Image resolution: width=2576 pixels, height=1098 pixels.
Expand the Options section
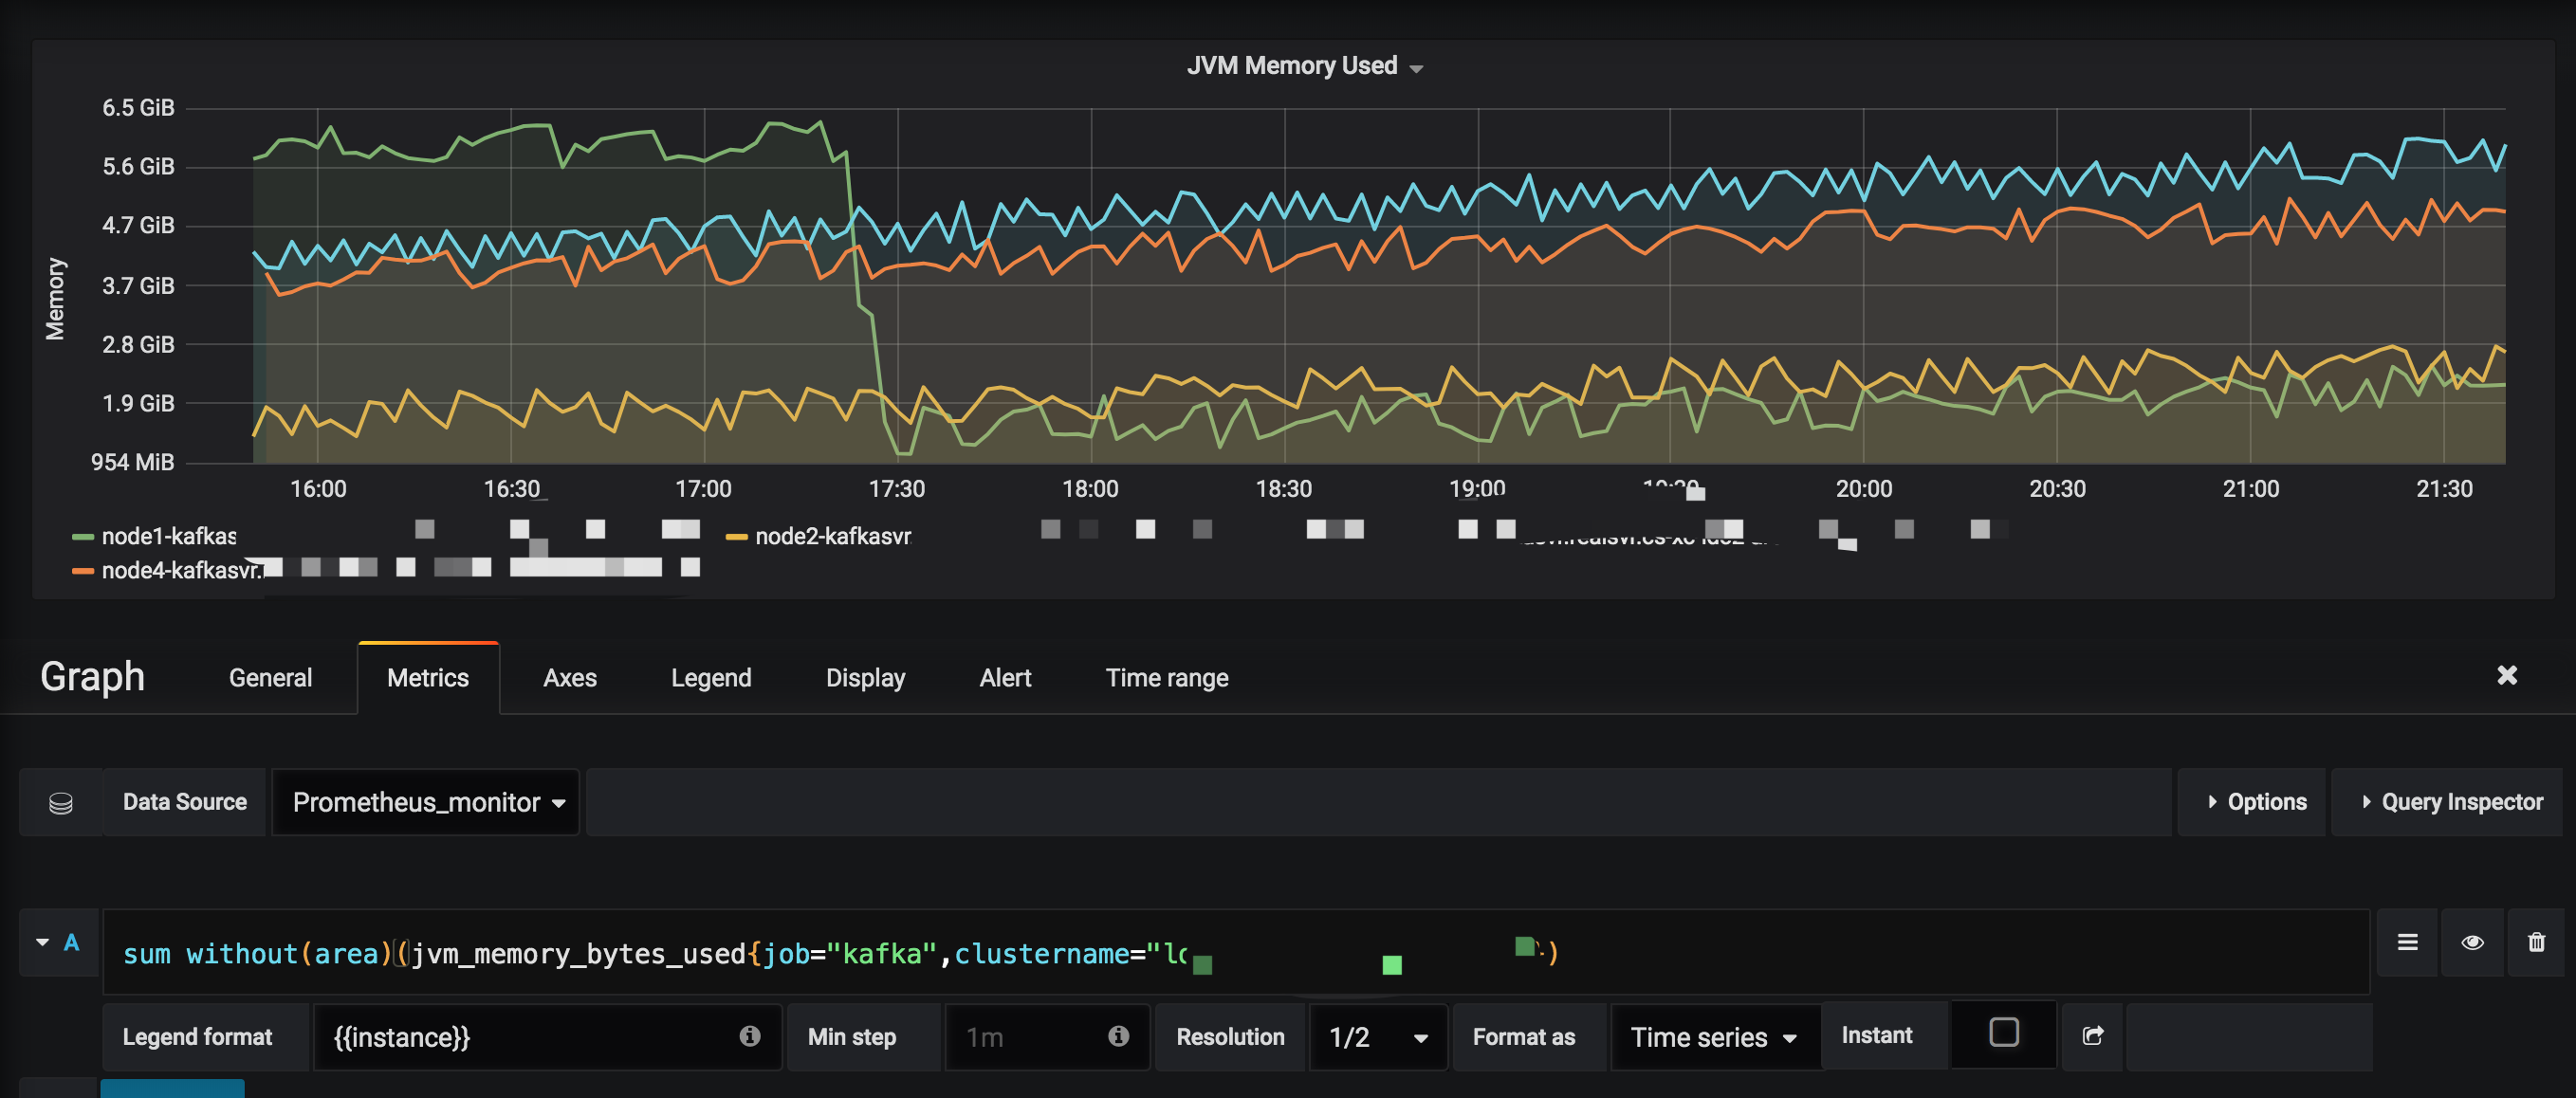coord(2256,802)
